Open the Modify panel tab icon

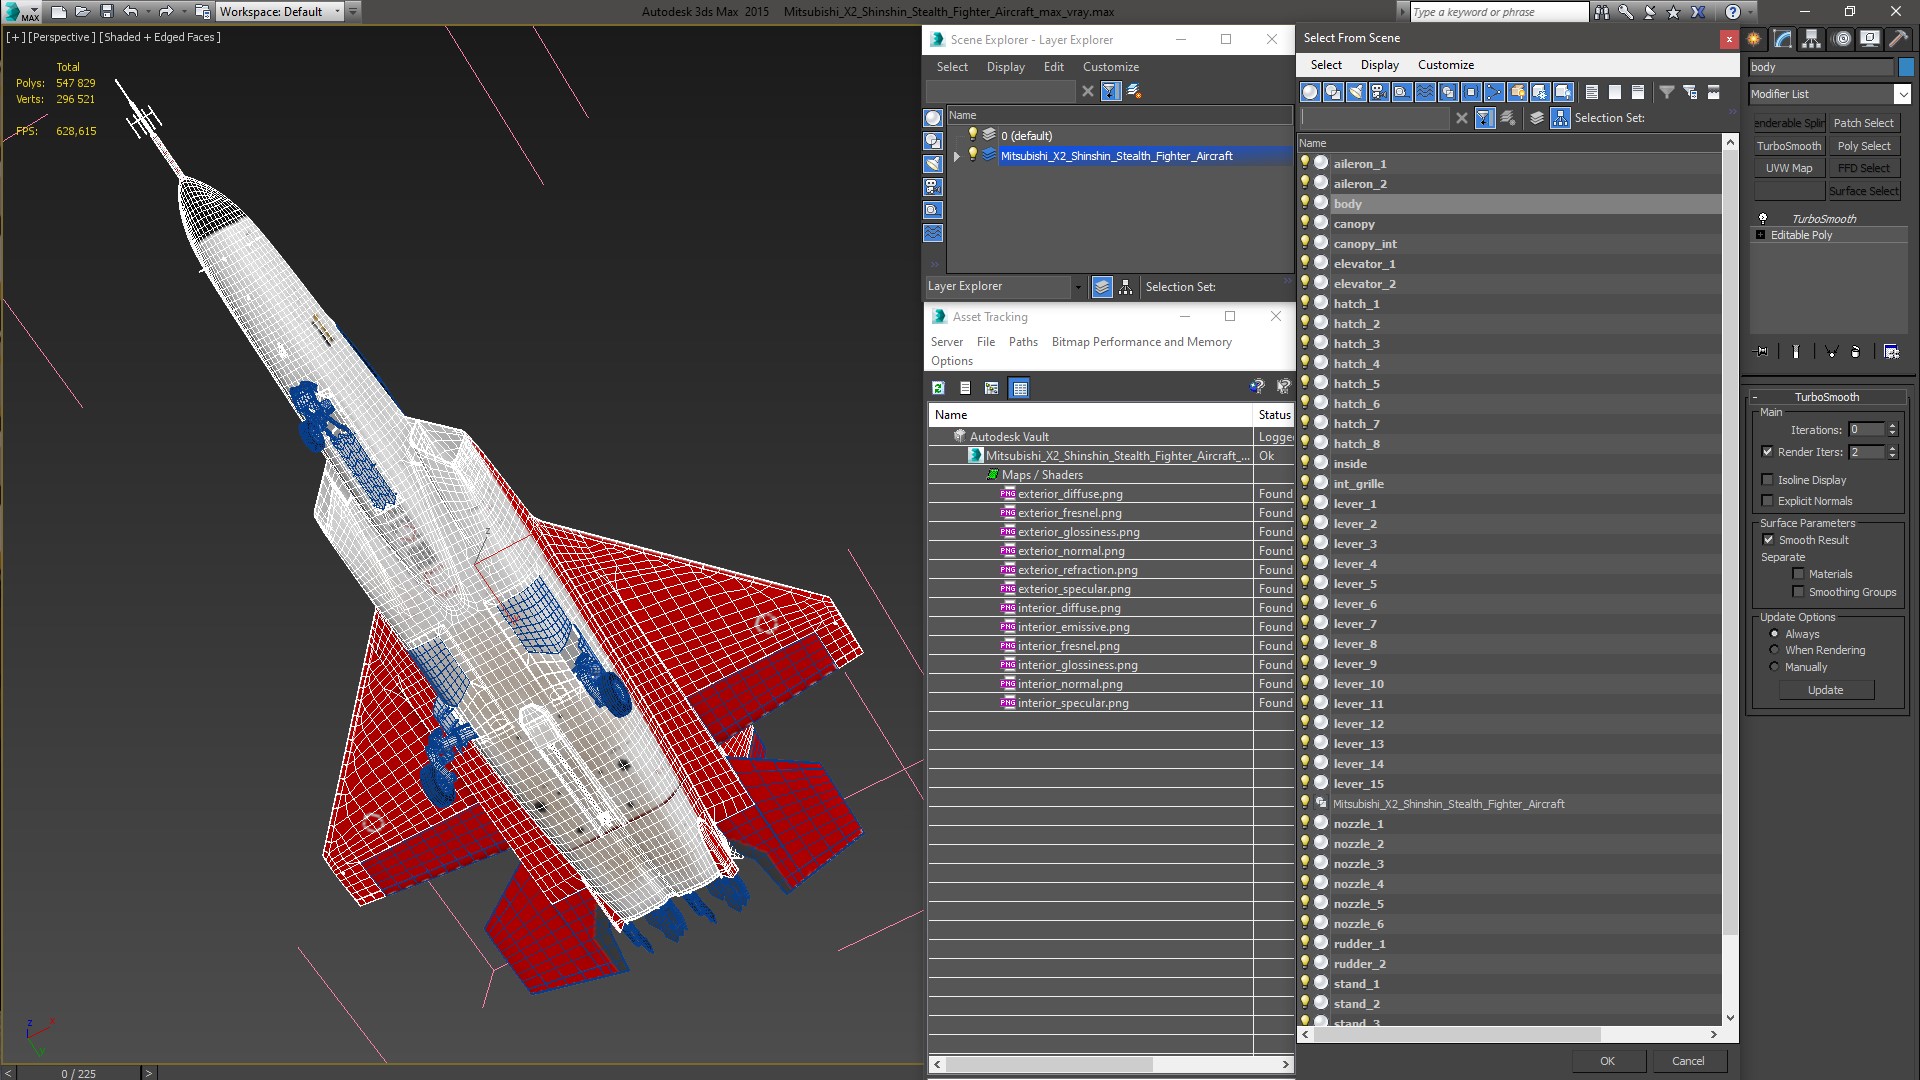[1783, 39]
